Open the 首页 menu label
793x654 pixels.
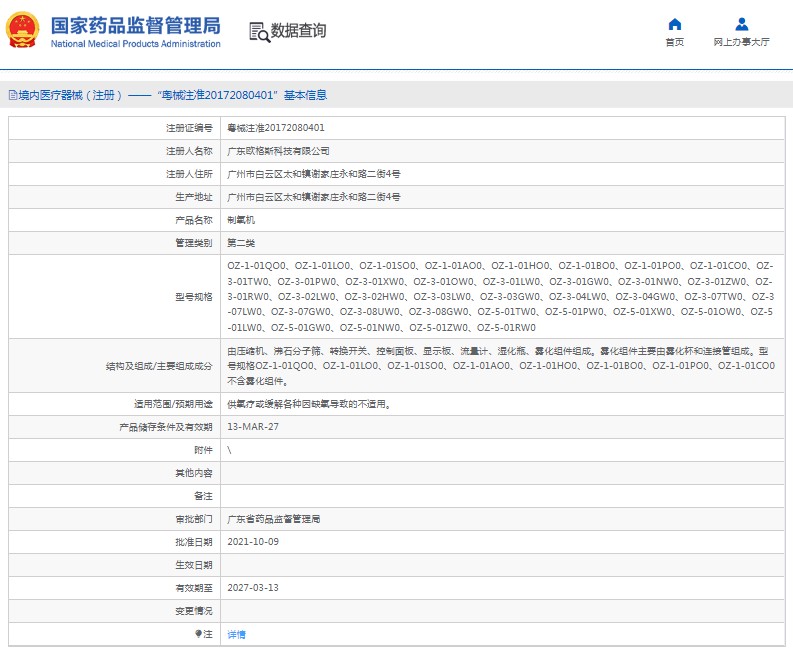pyautogui.click(x=675, y=42)
